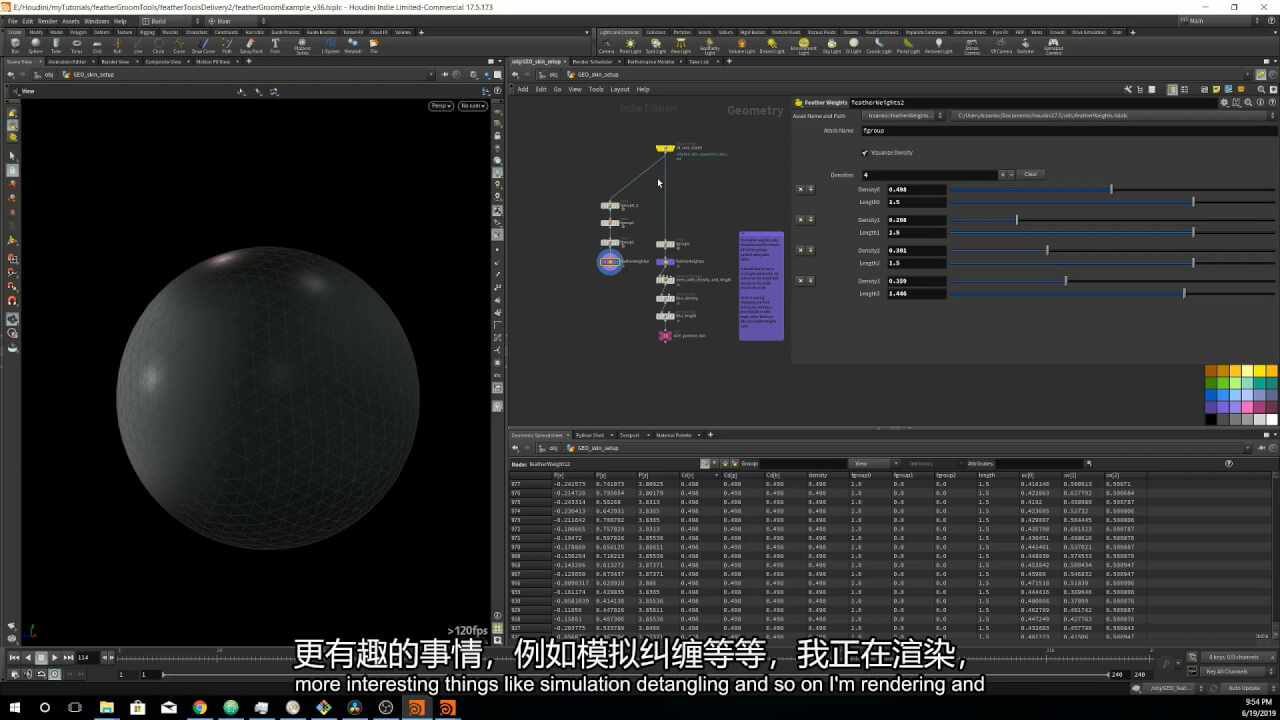This screenshot has width=1280, height=720.
Task: Click the timeline play button
Action: 55,657
